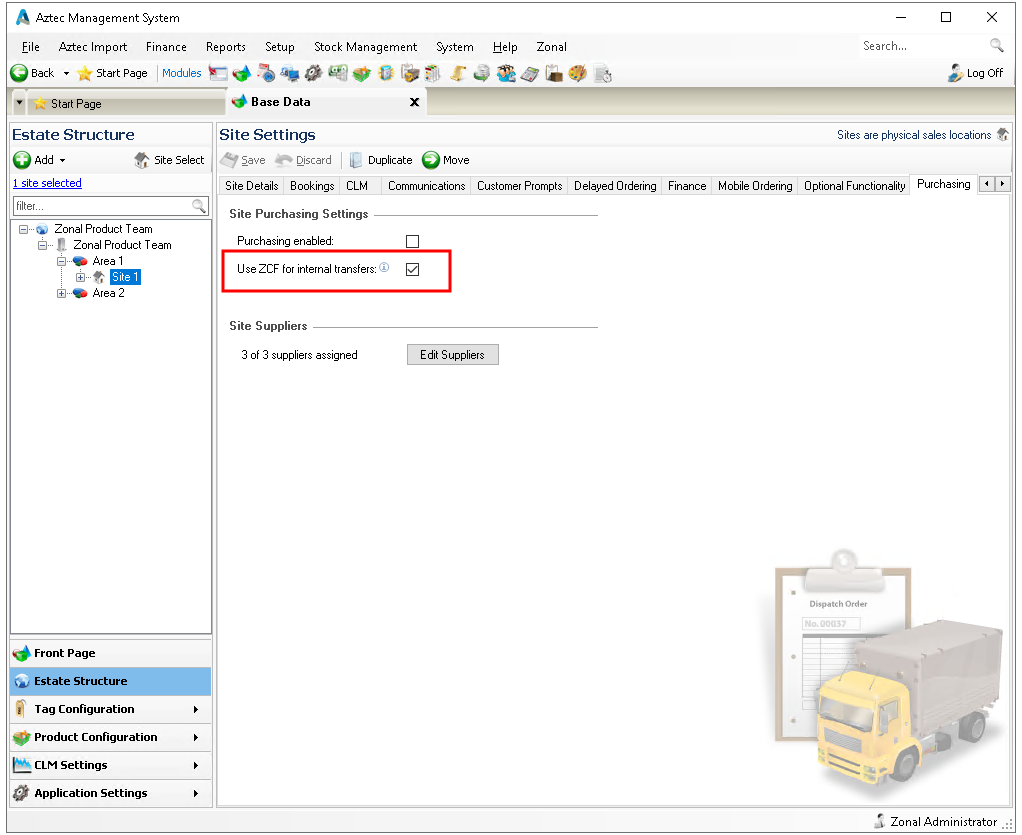Viewport: 1022px width, 835px height.
Task: Uncheck Use ZCF for internal transfers
Action: [x=413, y=269]
